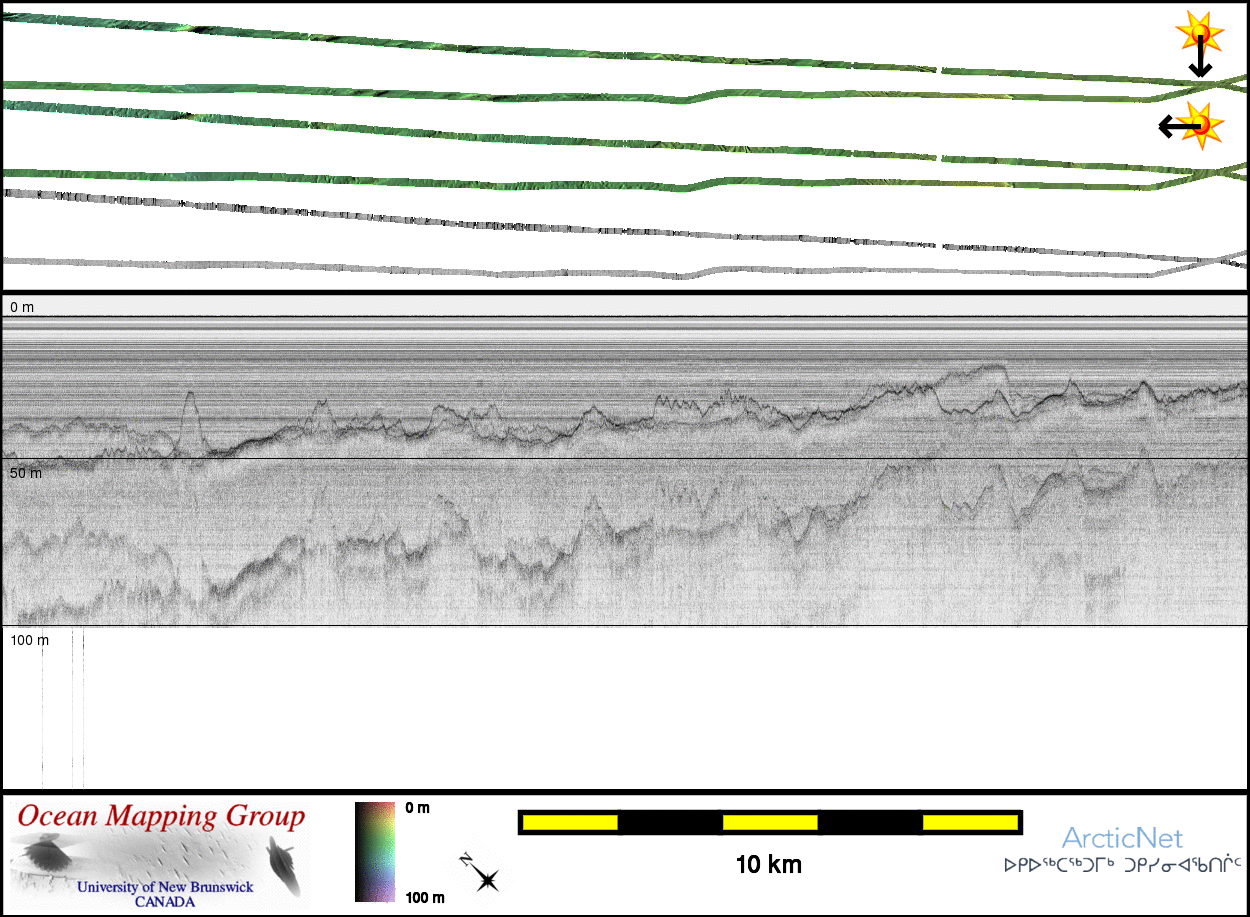Click the leftmost yellow scale bar segment
Screen dimensions: 1250x917
tap(570, 822)
